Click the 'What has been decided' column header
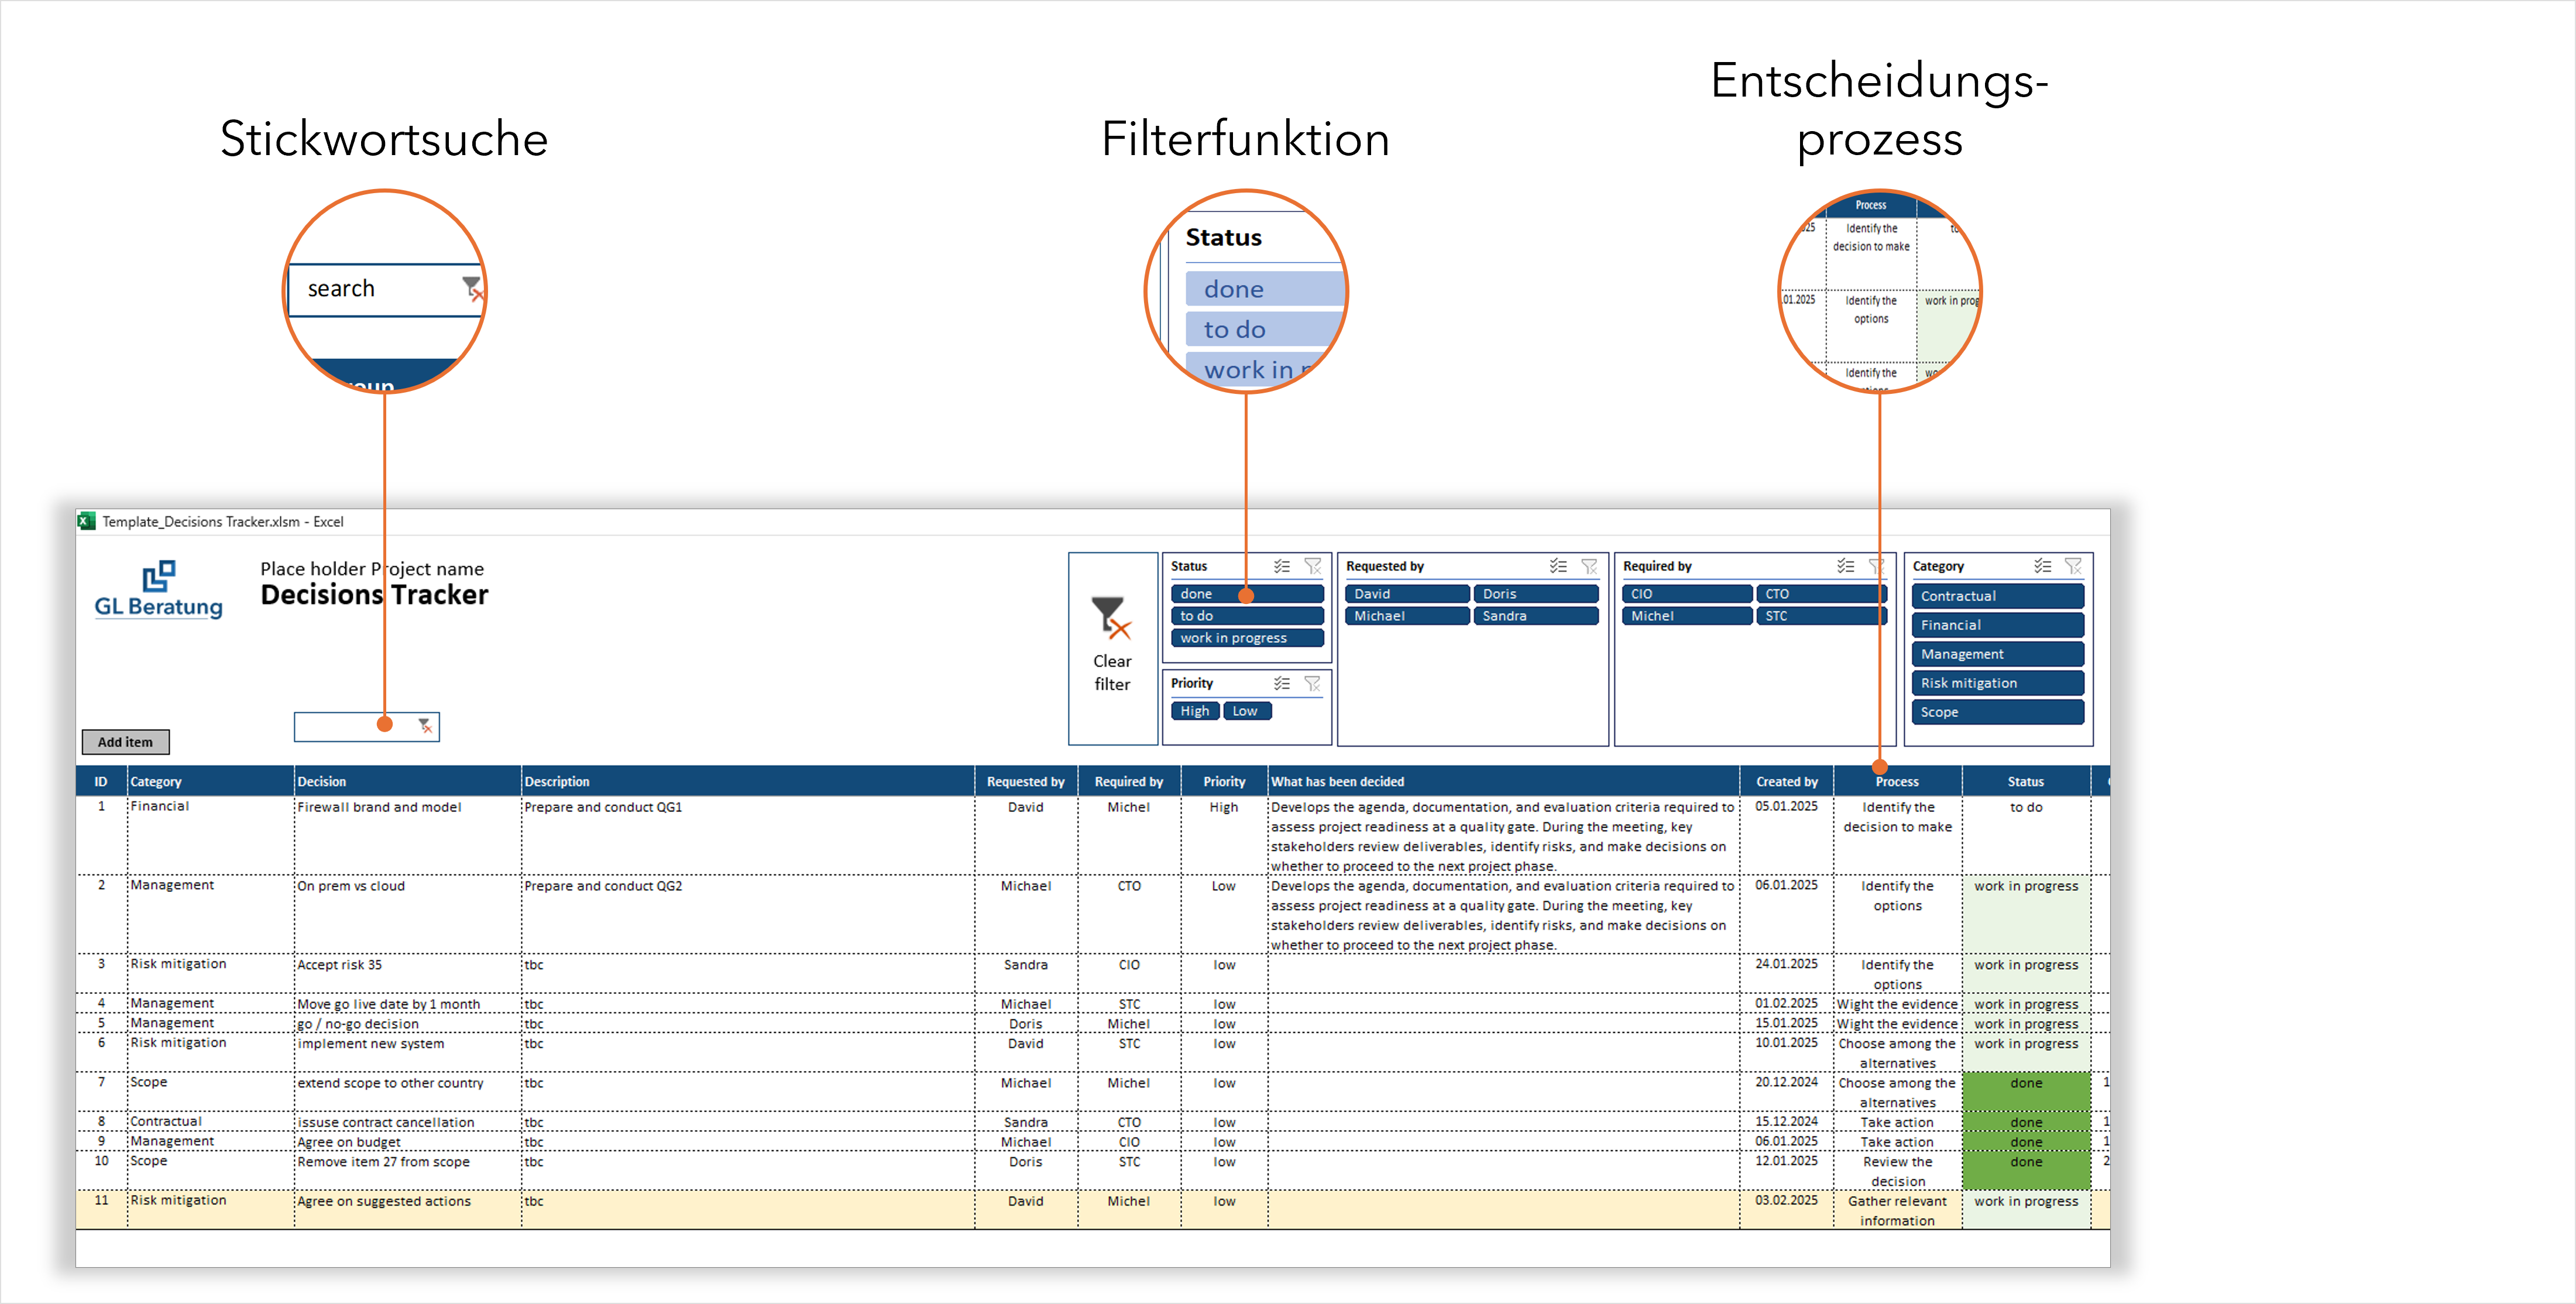Image resolution: width=2576 pixels, height=1304 pixels. click(x=1503, y=782)
